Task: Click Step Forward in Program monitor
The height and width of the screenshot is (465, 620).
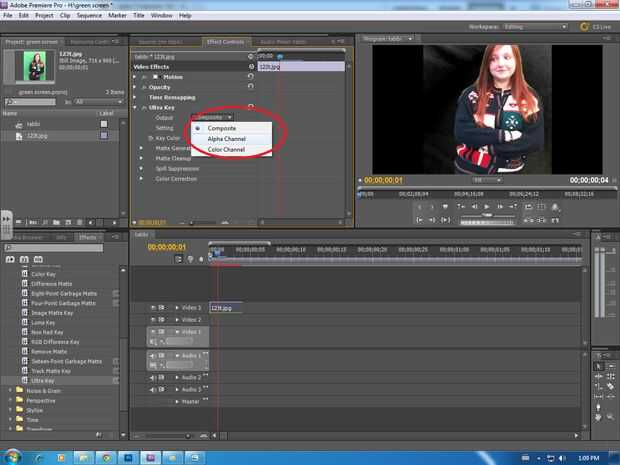Action: click(500, 206)
